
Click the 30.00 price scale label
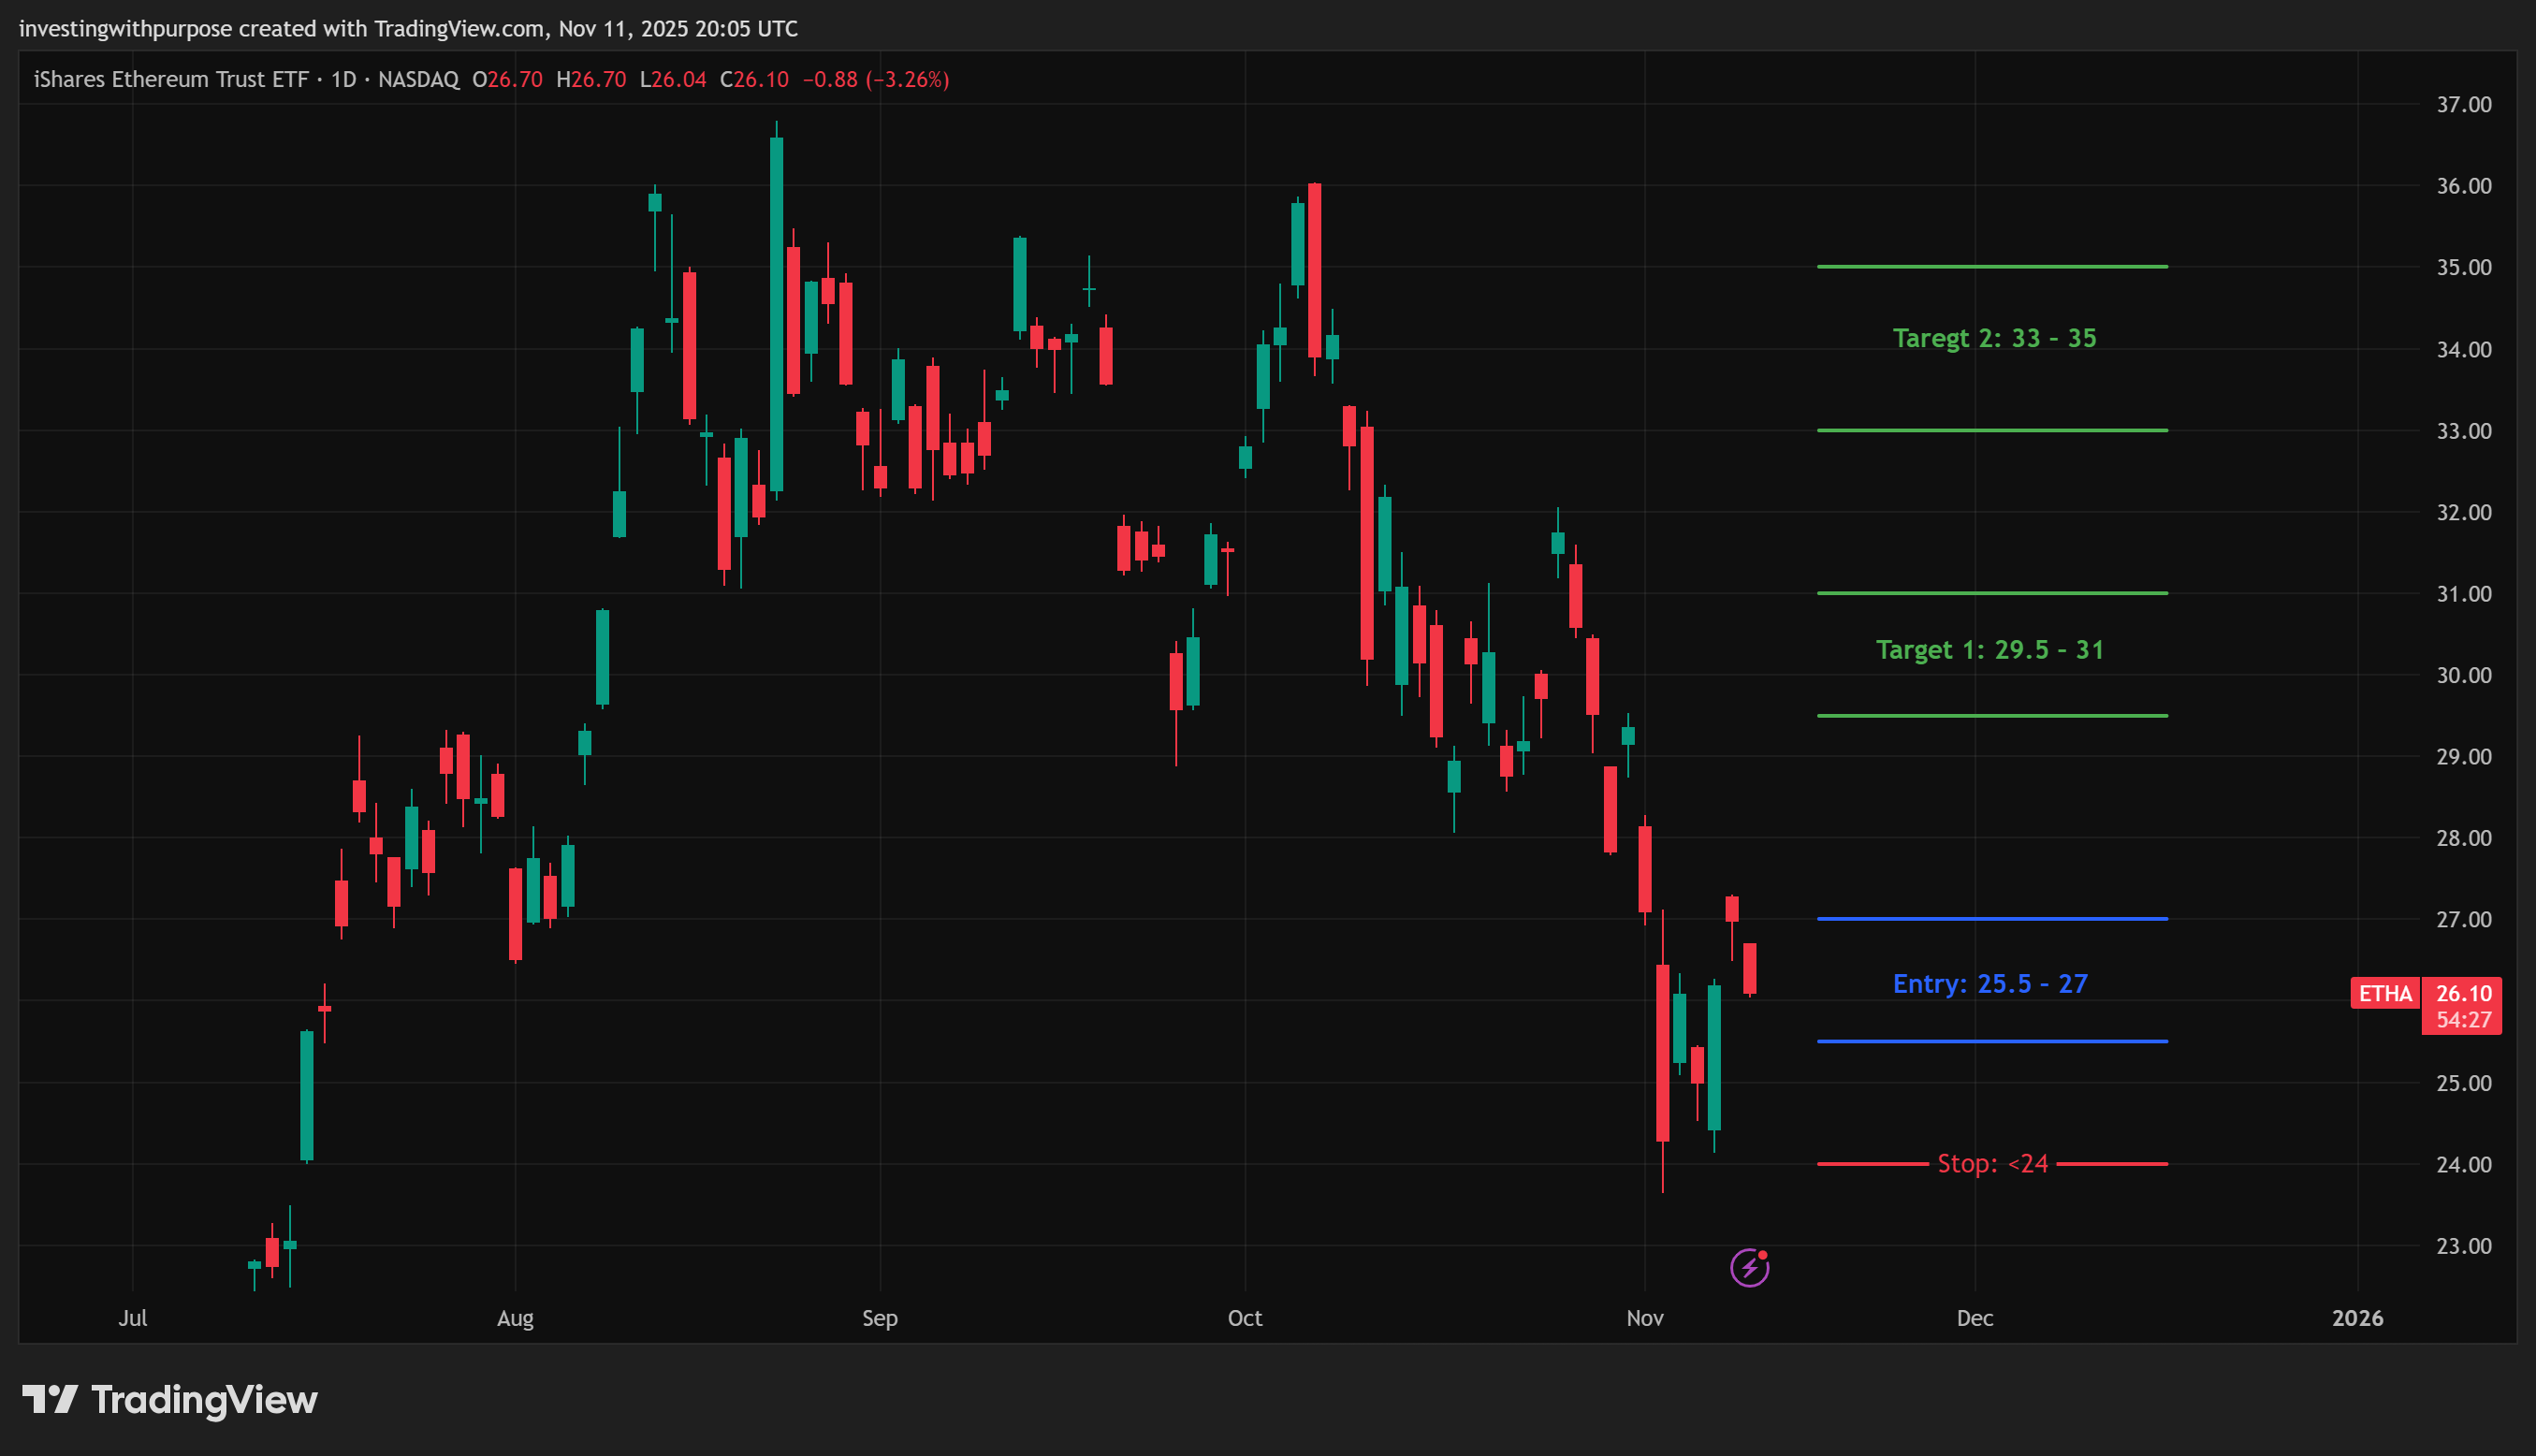point(2463,675)
